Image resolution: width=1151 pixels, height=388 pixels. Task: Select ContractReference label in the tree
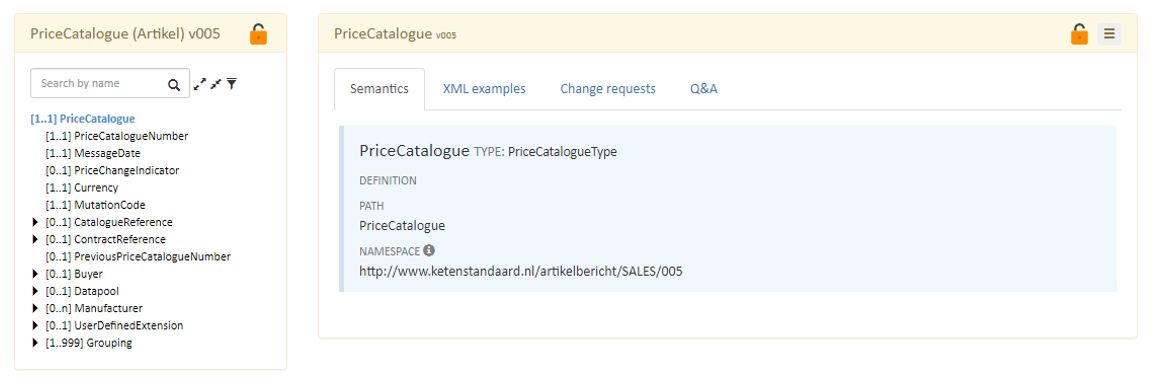105,239
